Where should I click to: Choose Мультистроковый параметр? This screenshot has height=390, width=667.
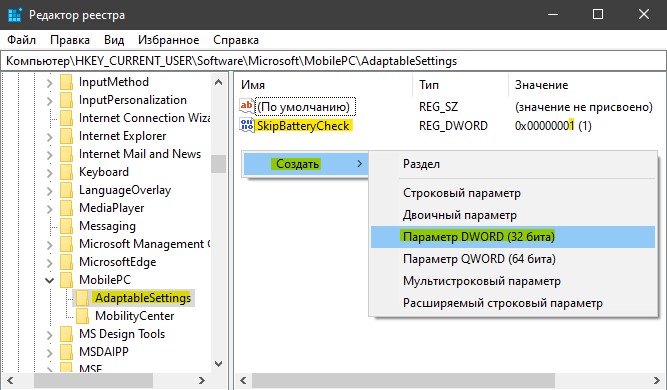513,281
